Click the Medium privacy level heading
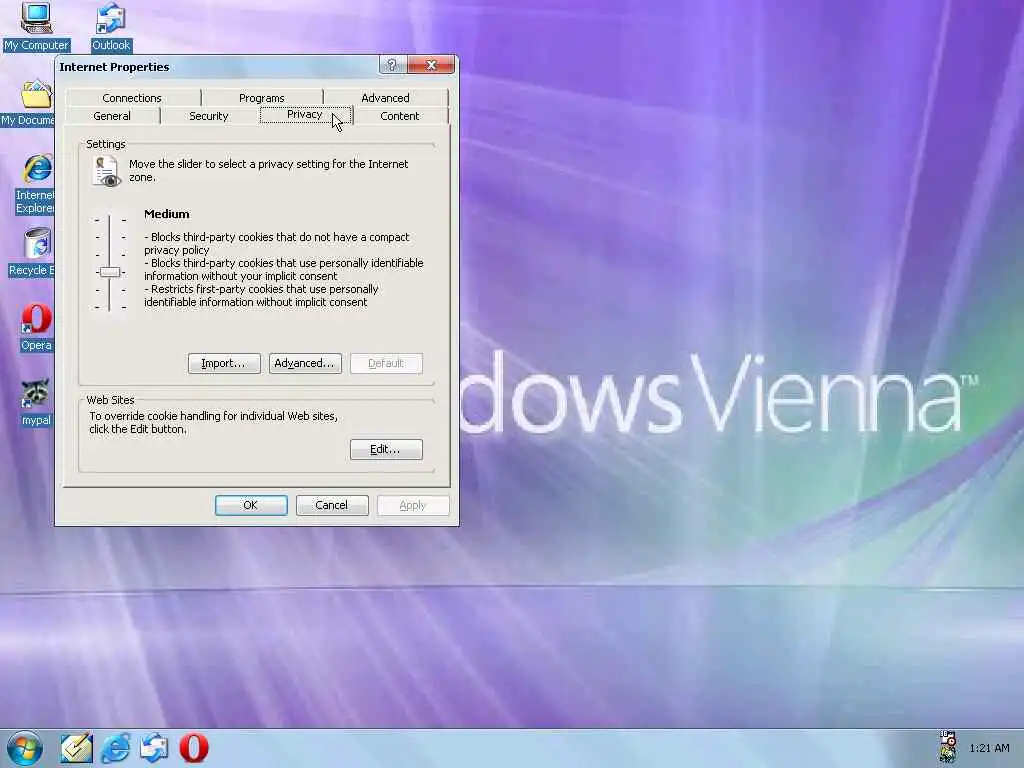 167,214
